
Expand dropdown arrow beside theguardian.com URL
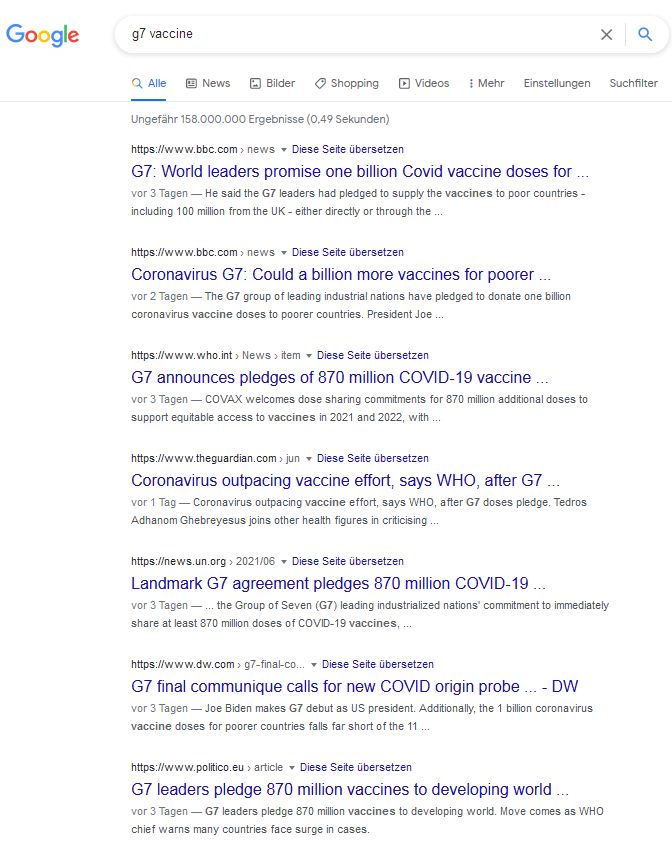point(309,459)
